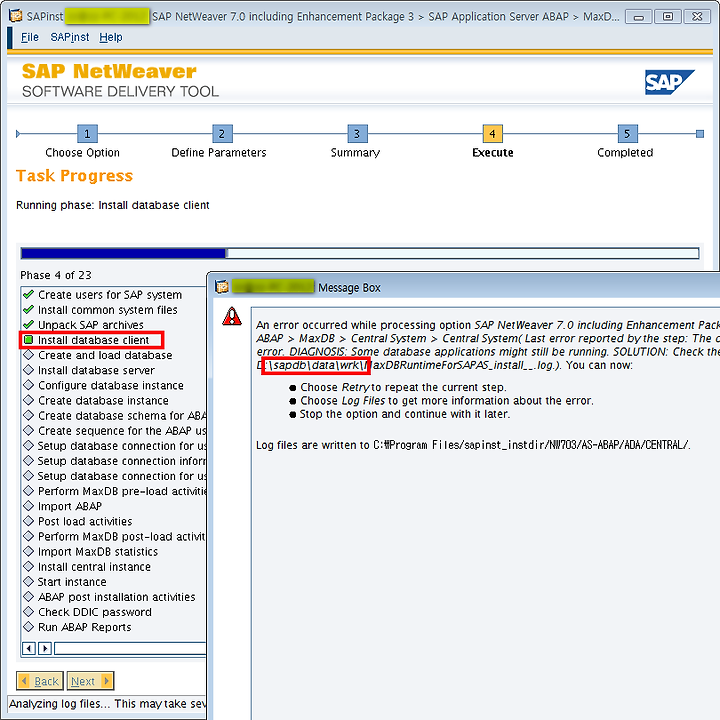The height and width of the screenshot is (720, 720).
Task: Click step 1 Choose Option marker
Action: pos(87,134)
